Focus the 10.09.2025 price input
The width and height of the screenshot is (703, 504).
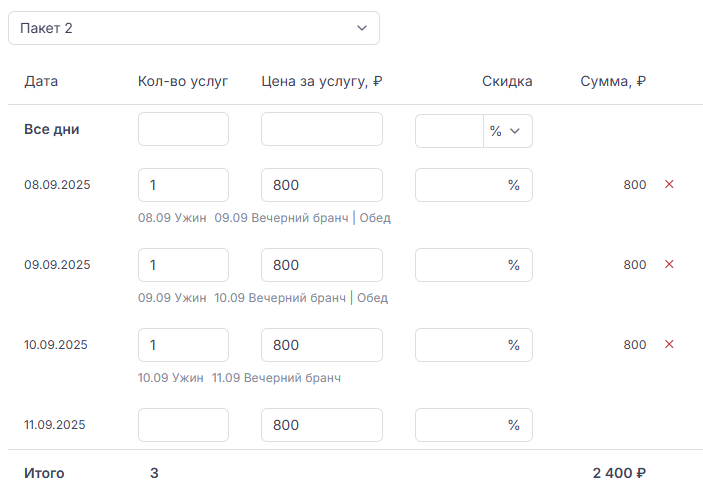[321, 345]
